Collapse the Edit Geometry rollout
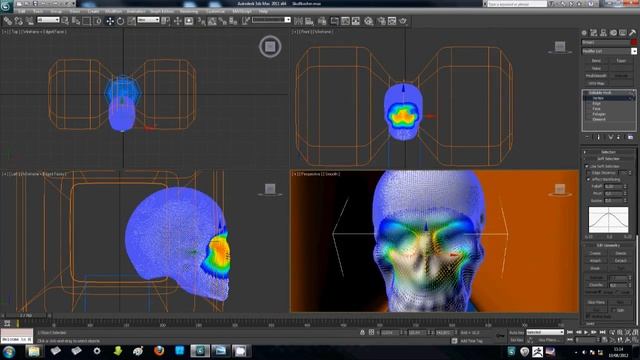640x360 pixels. pyautogui.click(x=608, y=245)
